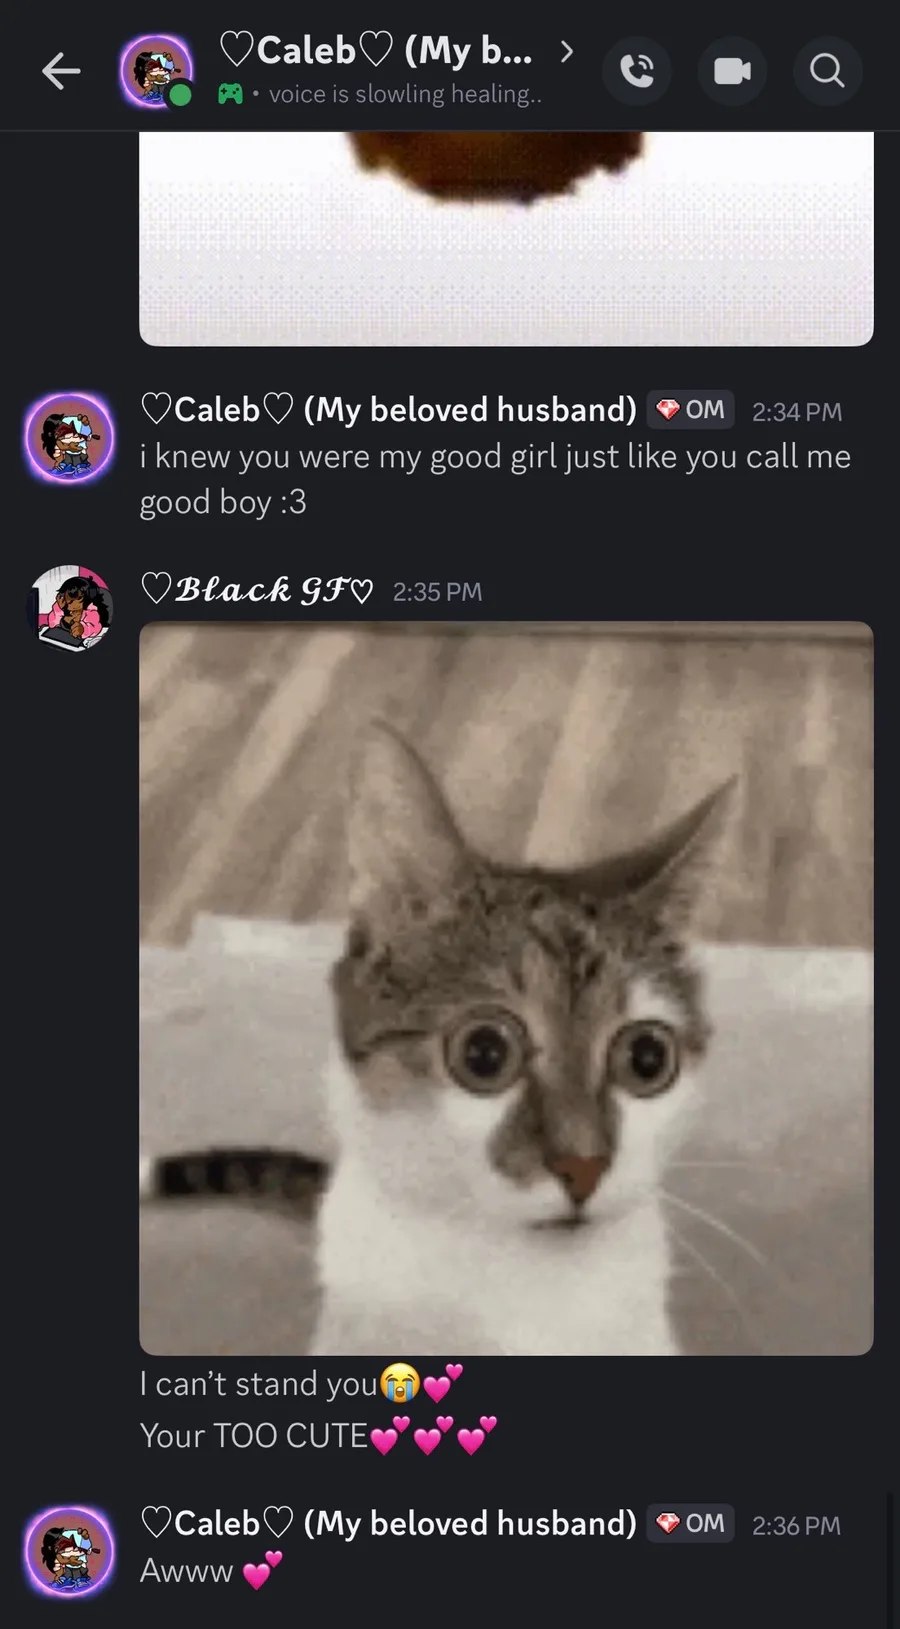
Task: Tap Black GF username
Action: coord(257,591)
